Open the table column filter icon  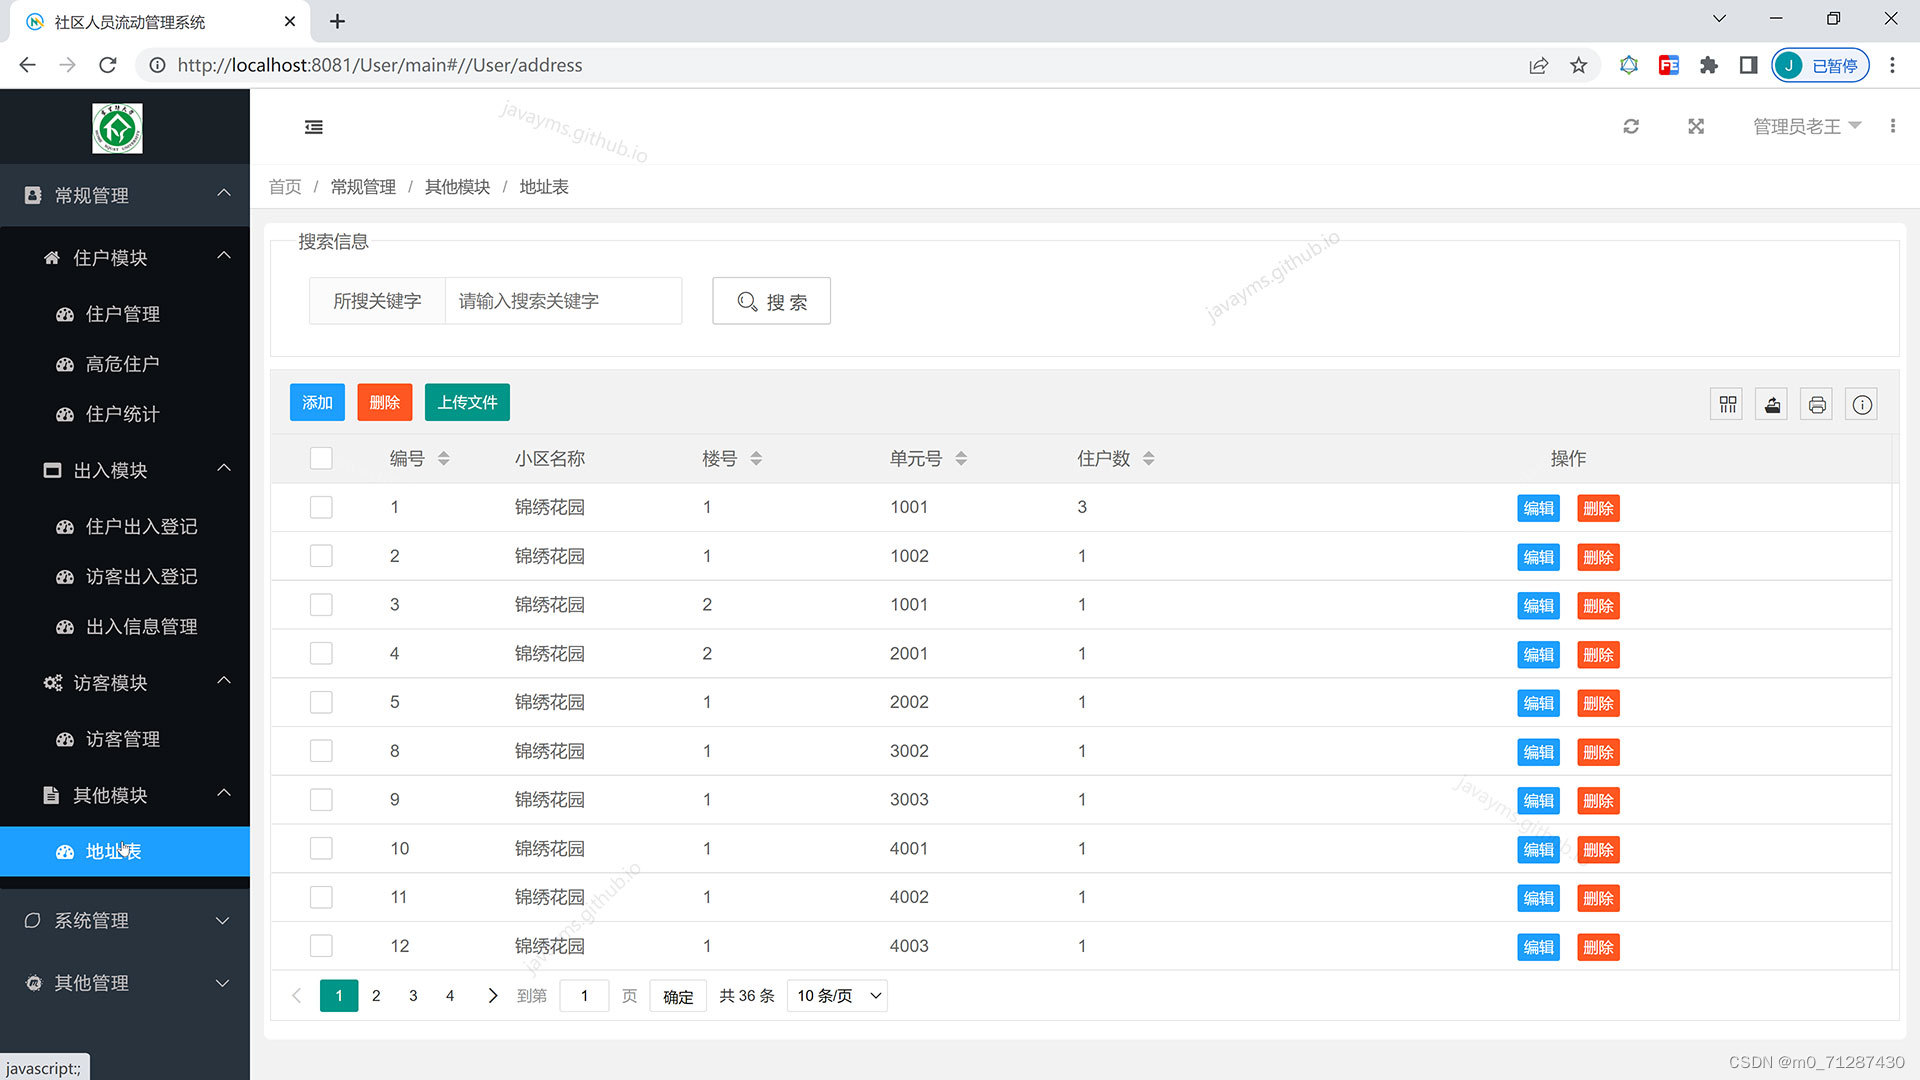1727,405
